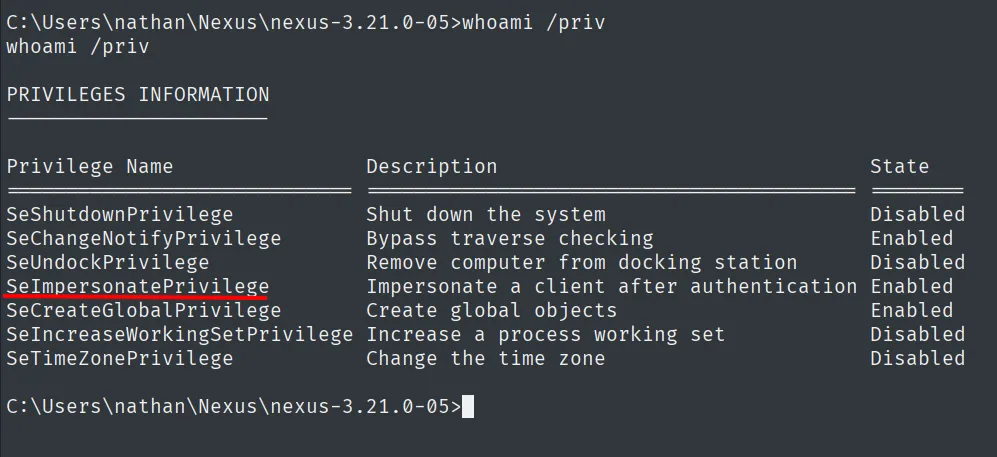Click the State column header
This screenshot has height=457, width=997.
pos(900,167)
